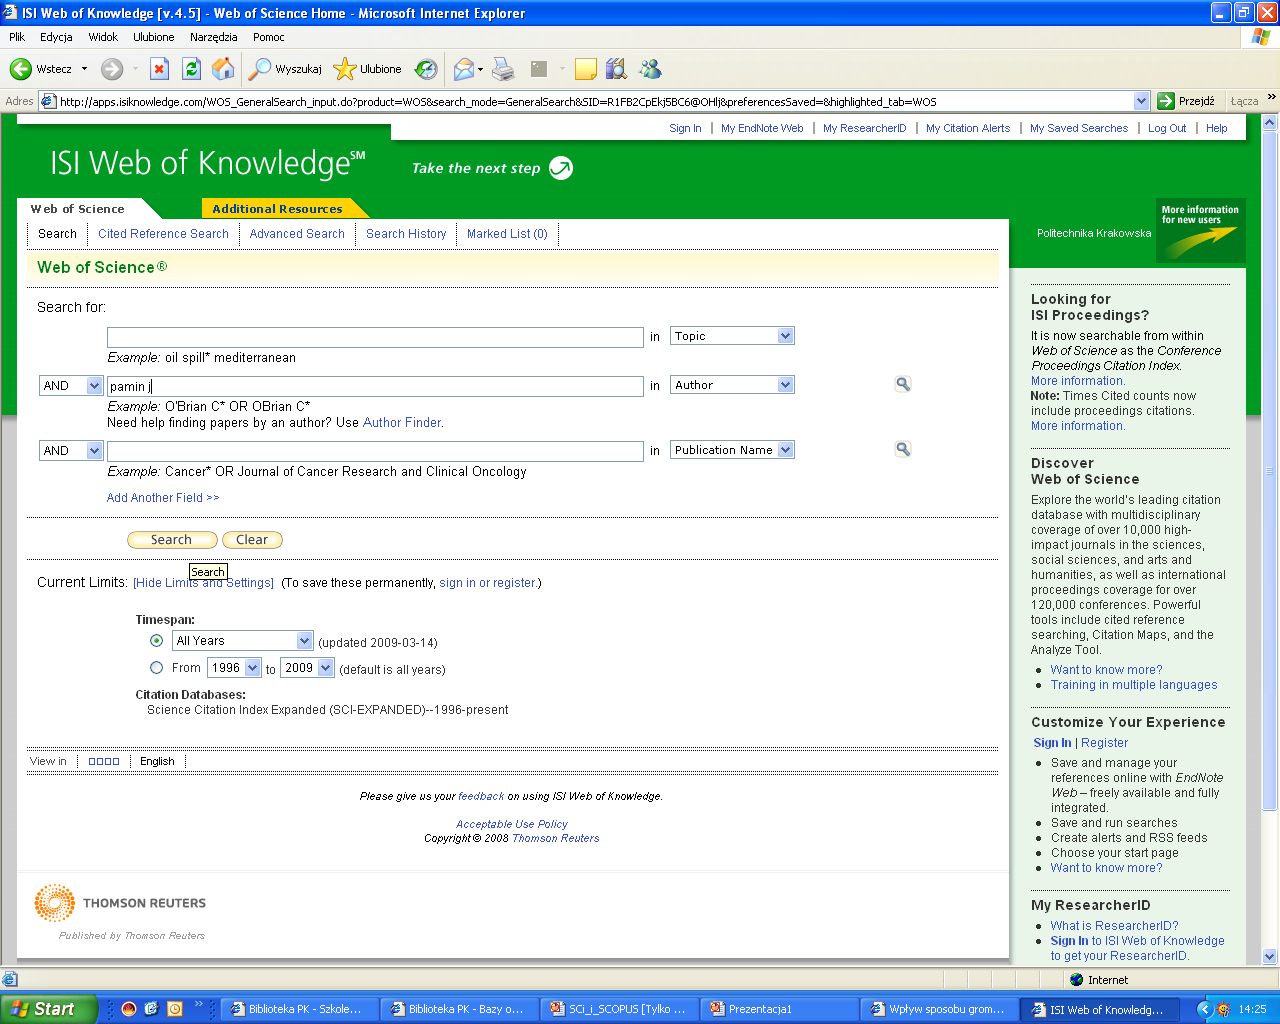1280x1024 pixels.
Task: Click the Clear button
Action: (x=252, y=539)
